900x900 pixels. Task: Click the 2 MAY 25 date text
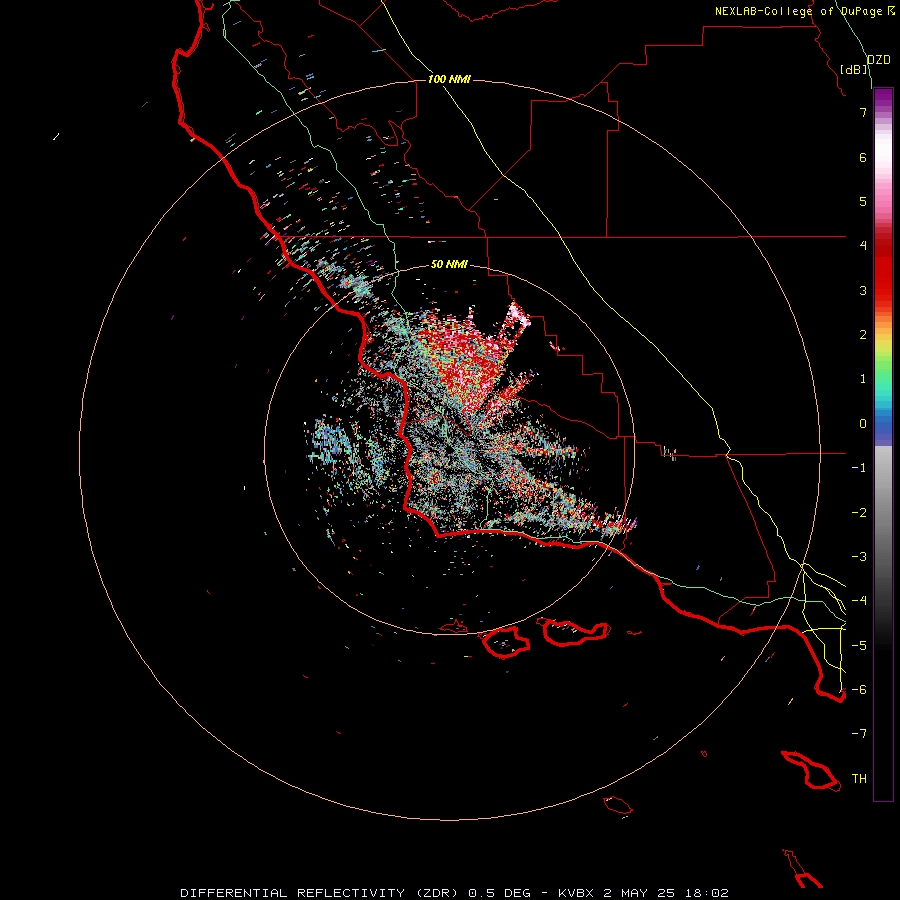(x=641, y=893)
